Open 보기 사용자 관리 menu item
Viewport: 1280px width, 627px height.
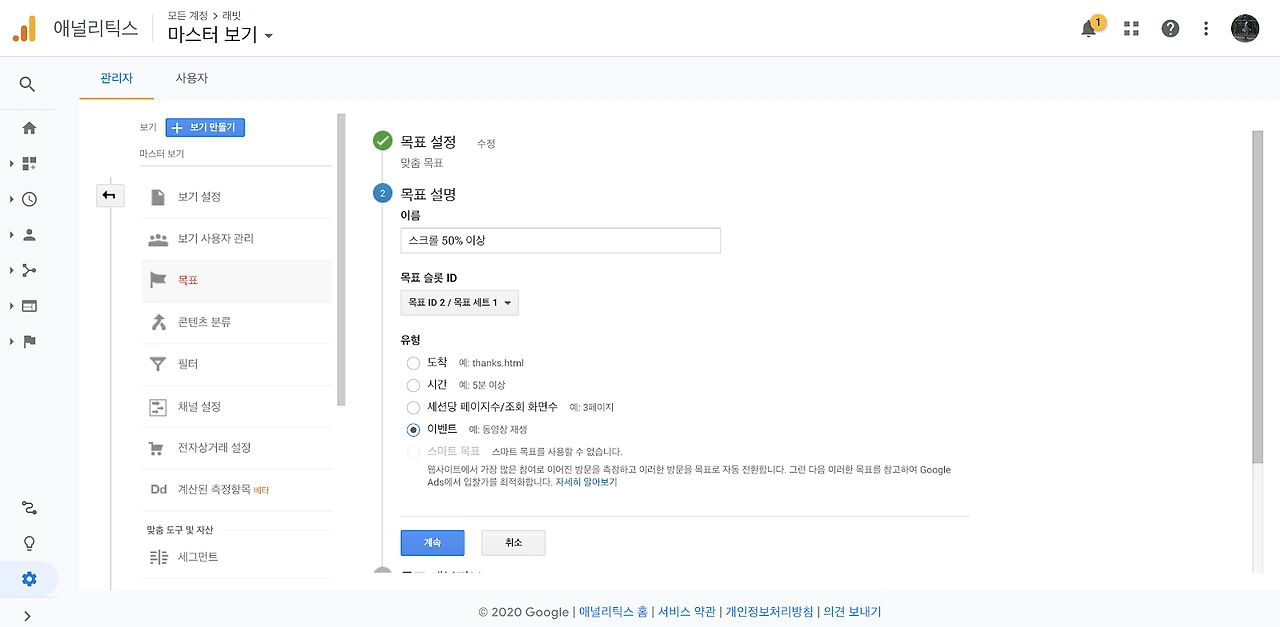point(236,239)
